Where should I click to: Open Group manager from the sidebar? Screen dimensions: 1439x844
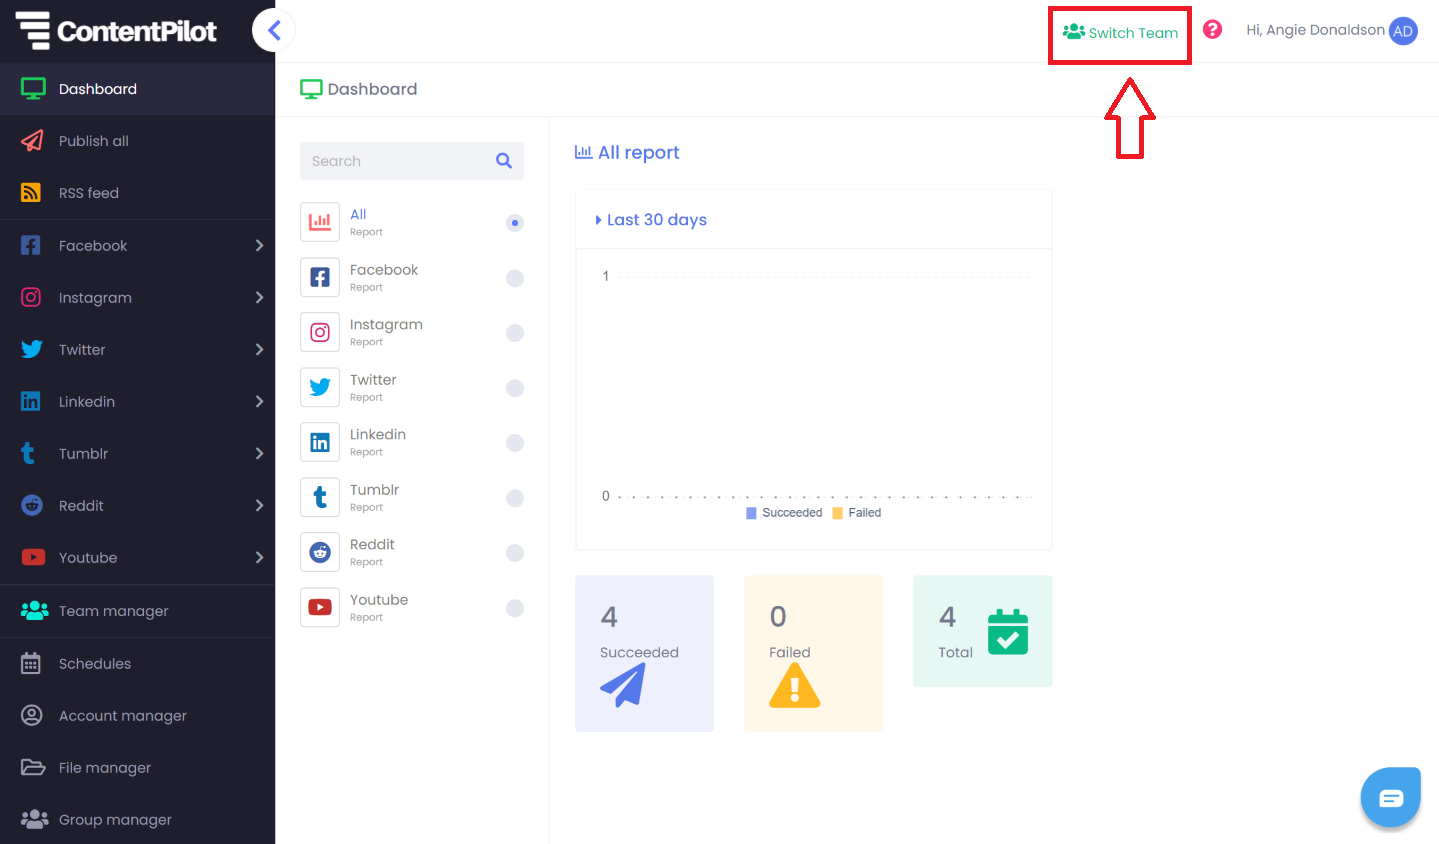tap(137, 819)
